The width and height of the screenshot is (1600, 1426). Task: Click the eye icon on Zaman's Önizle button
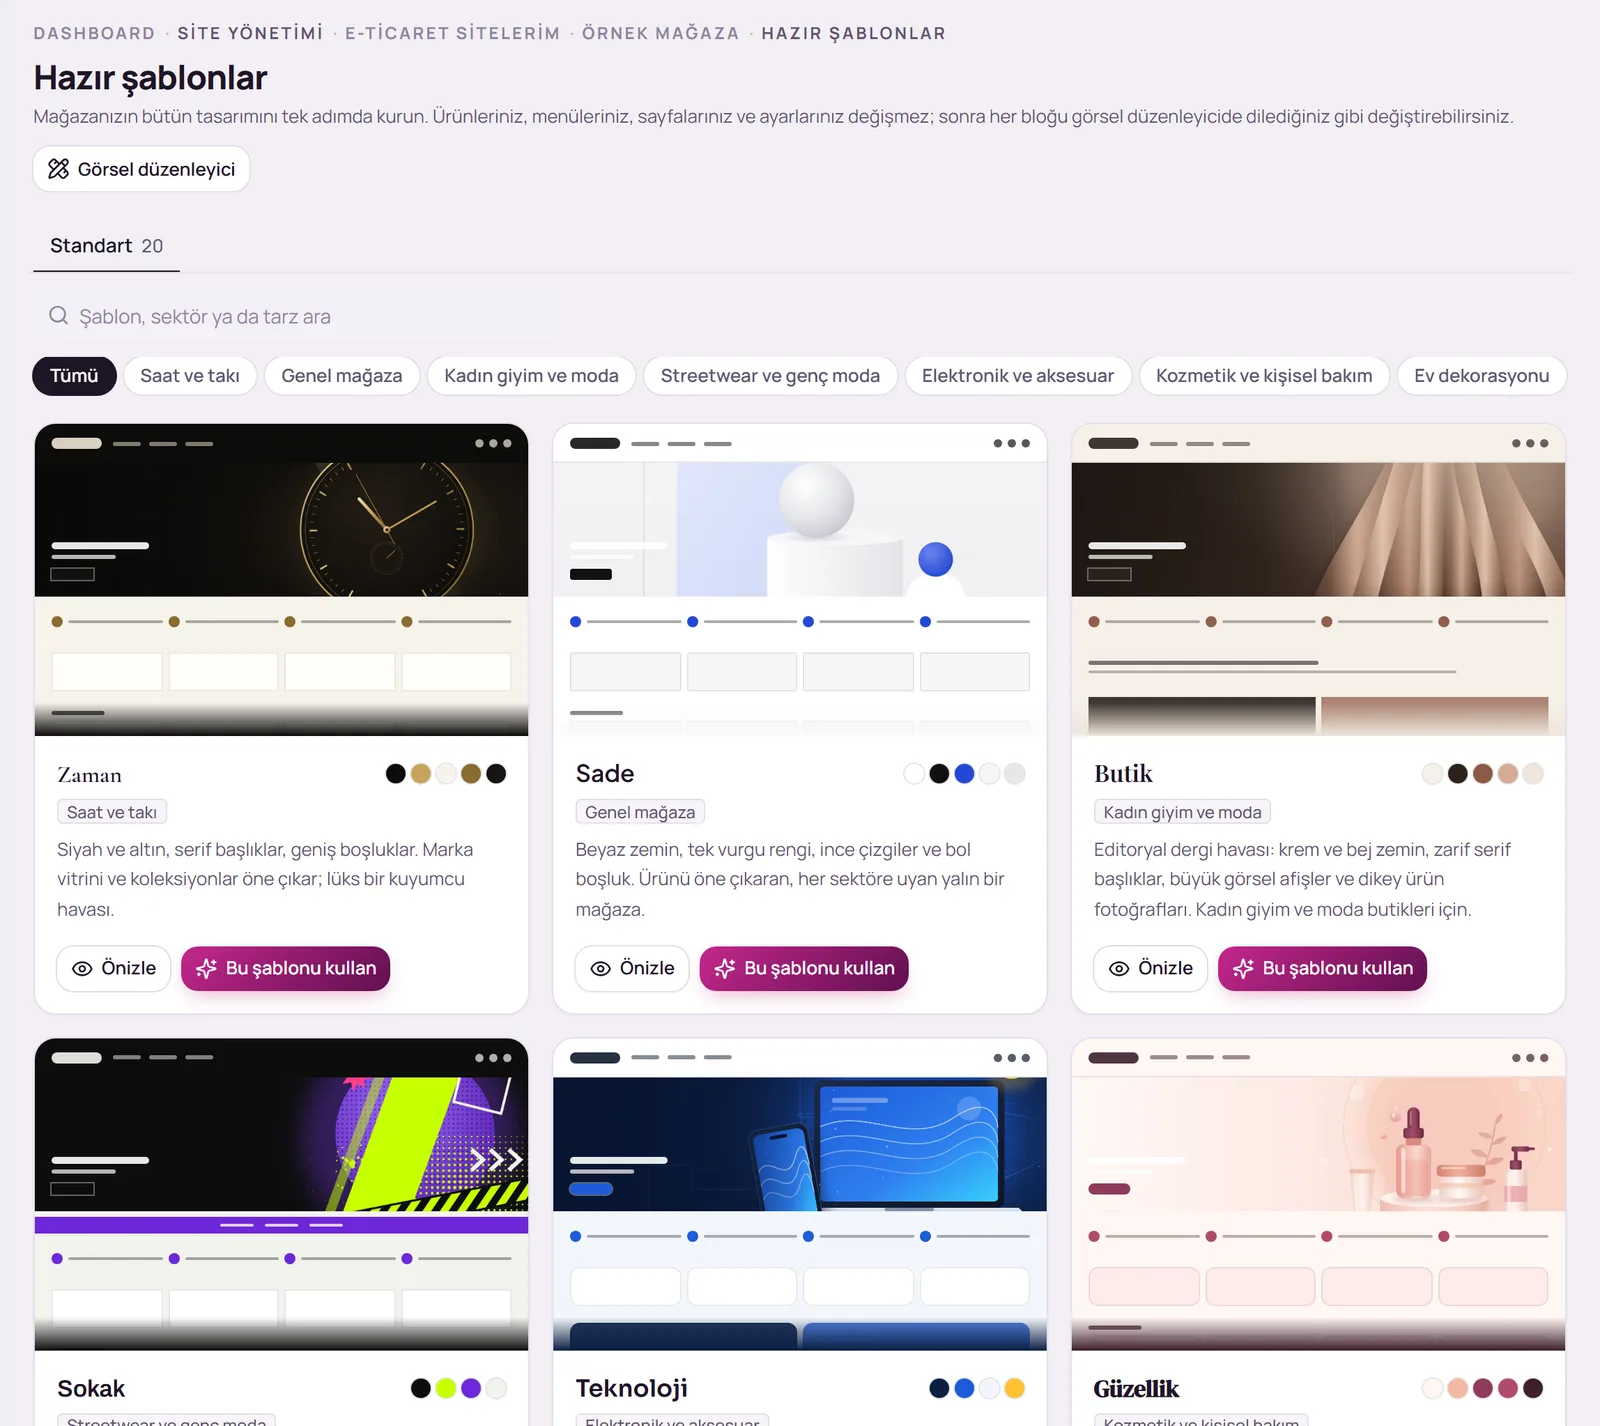coord(82,969)
